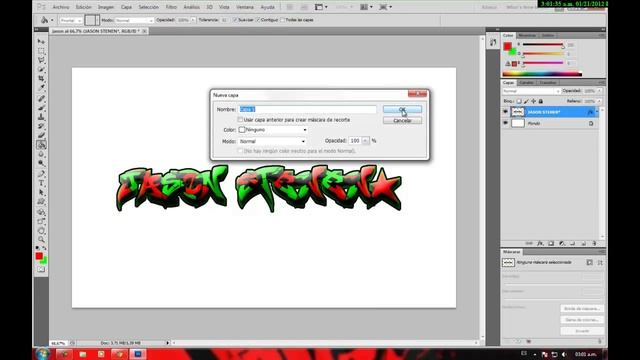Select the Eyedropper tool
This screenshot has width=640, height=360.
pyautogui.click(x=41, y=87)
